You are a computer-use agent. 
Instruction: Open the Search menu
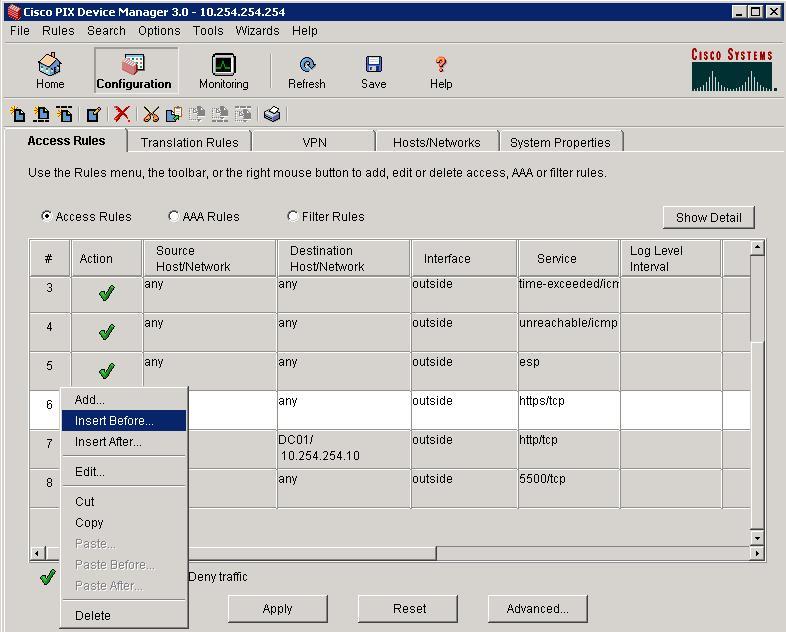click(x=106, y=31)
